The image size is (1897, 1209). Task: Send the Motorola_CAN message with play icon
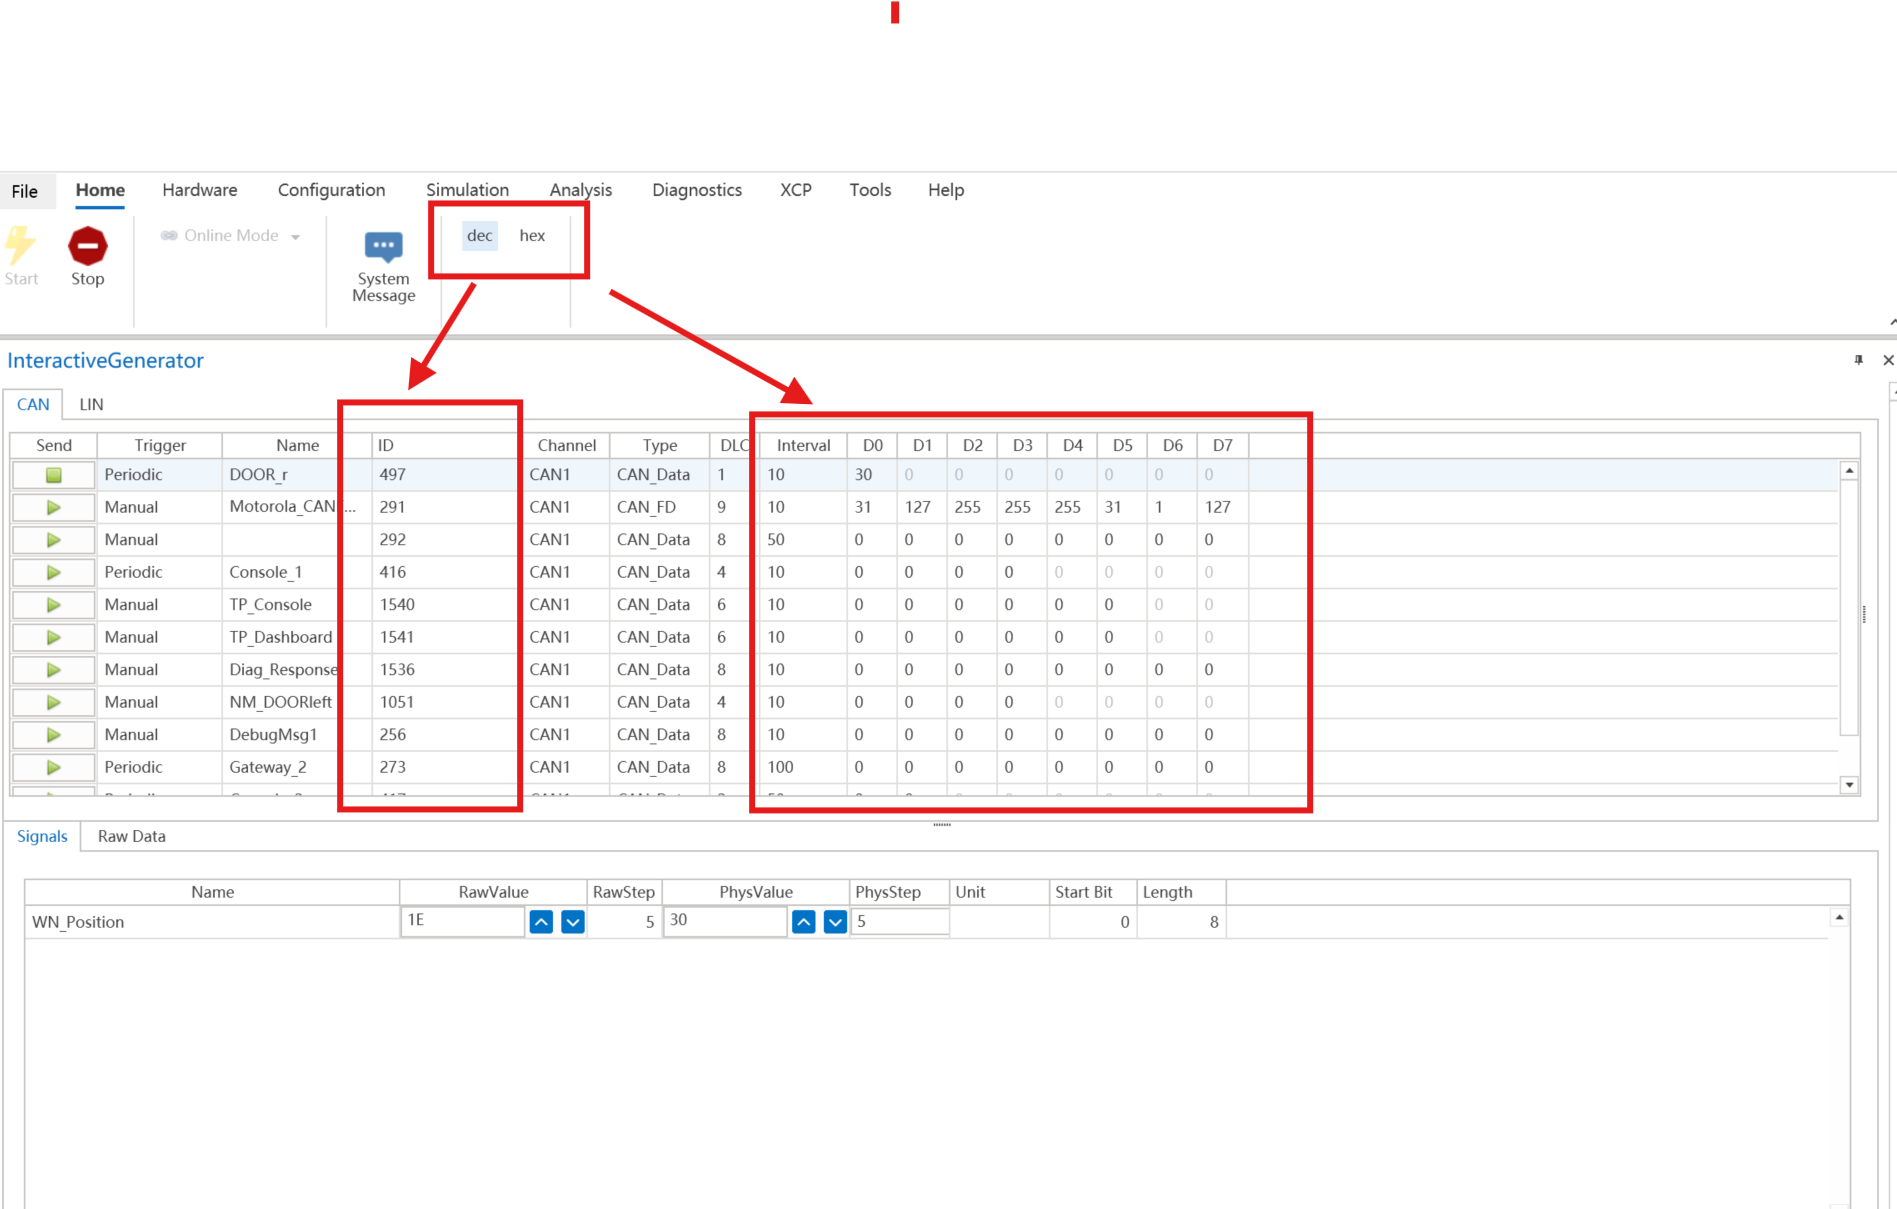(54, 508)
